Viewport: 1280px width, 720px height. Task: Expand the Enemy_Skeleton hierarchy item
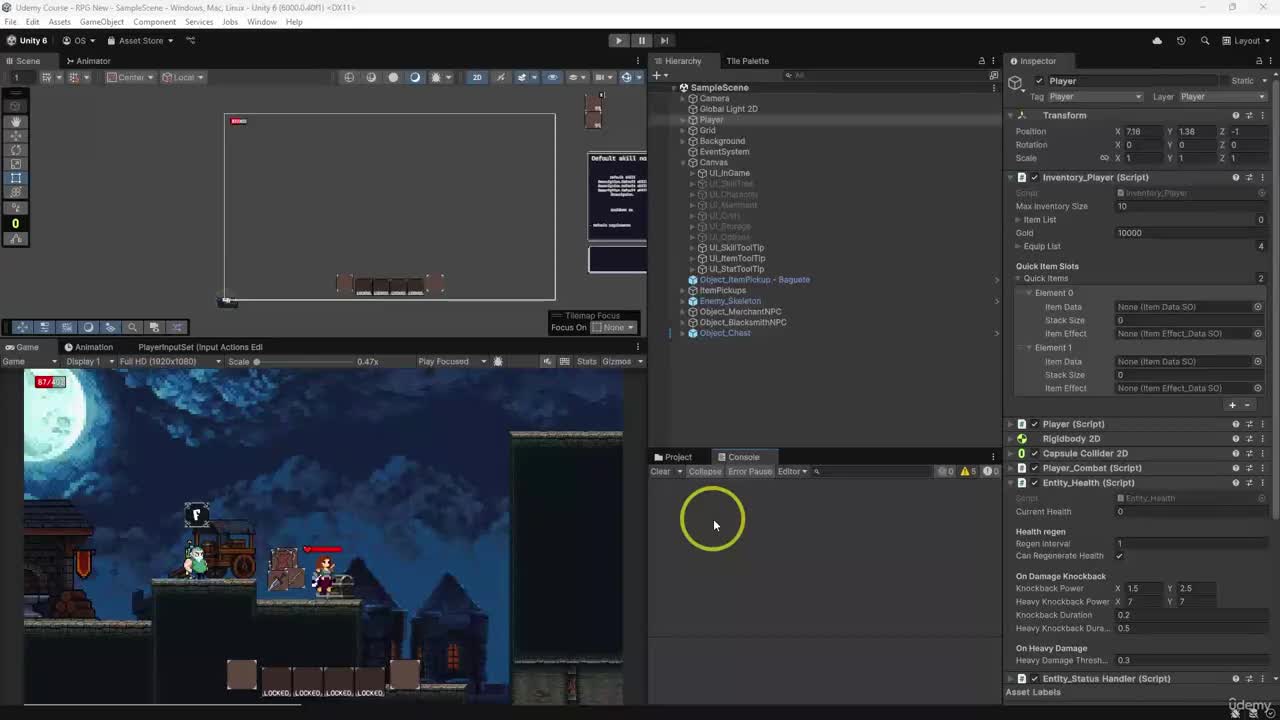pos(683,301)
